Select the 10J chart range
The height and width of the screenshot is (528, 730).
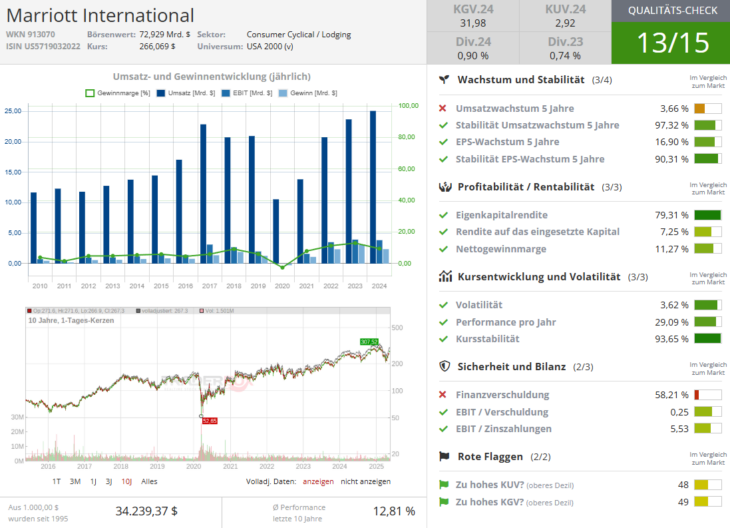(127, 481)
